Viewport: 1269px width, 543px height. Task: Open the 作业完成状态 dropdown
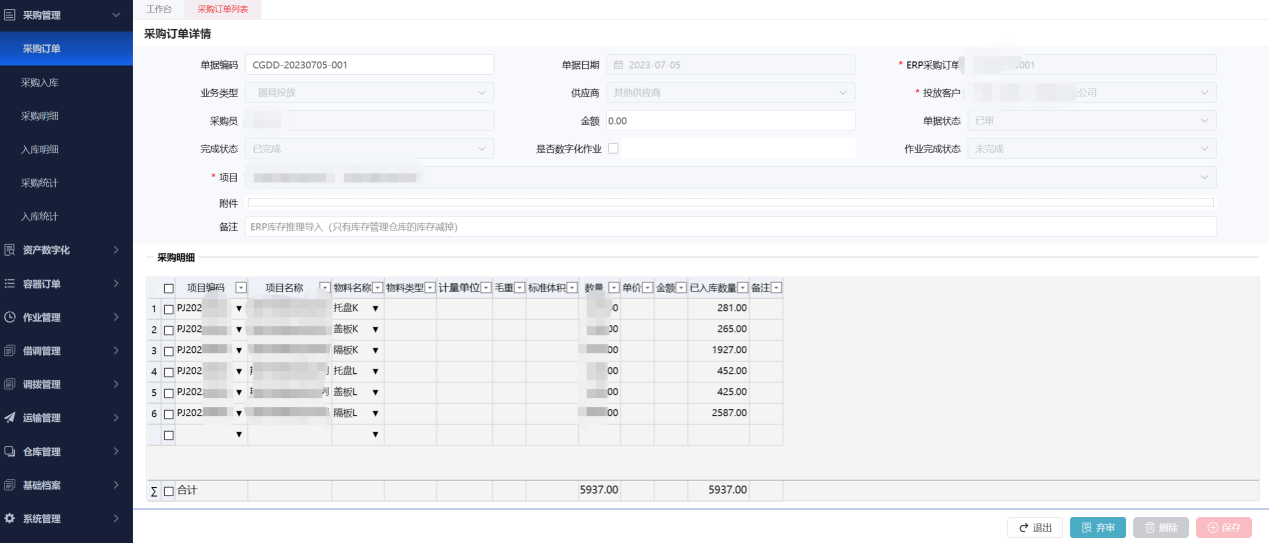1092,149
